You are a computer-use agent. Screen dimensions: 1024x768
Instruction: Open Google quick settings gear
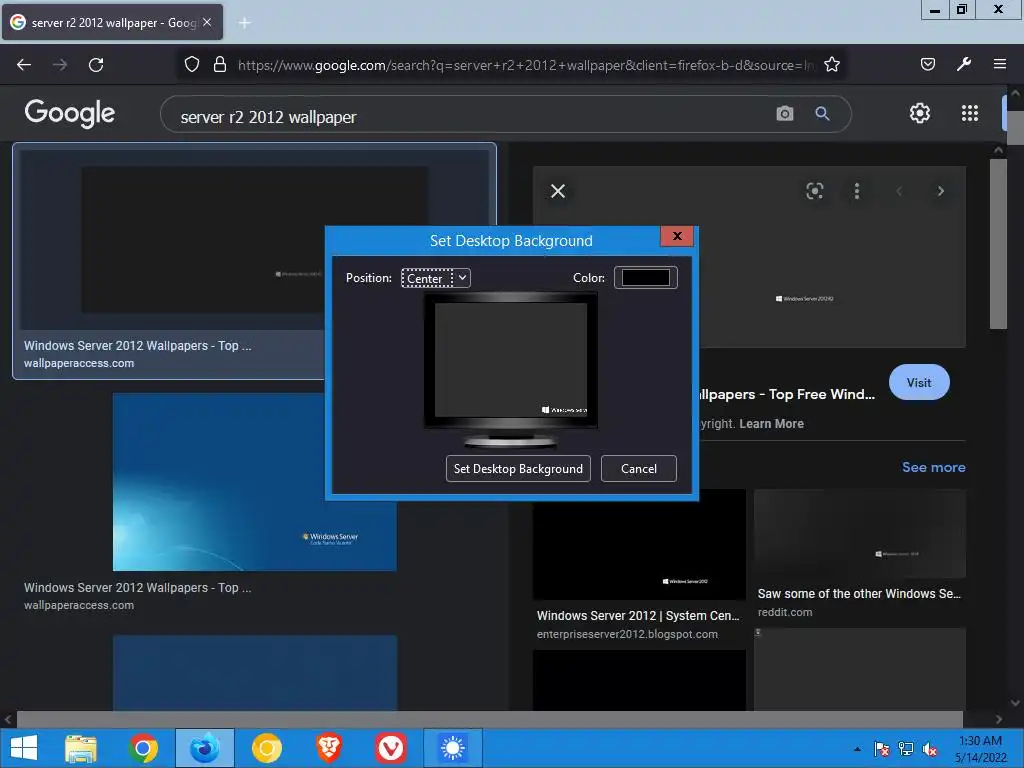(920, 113)
